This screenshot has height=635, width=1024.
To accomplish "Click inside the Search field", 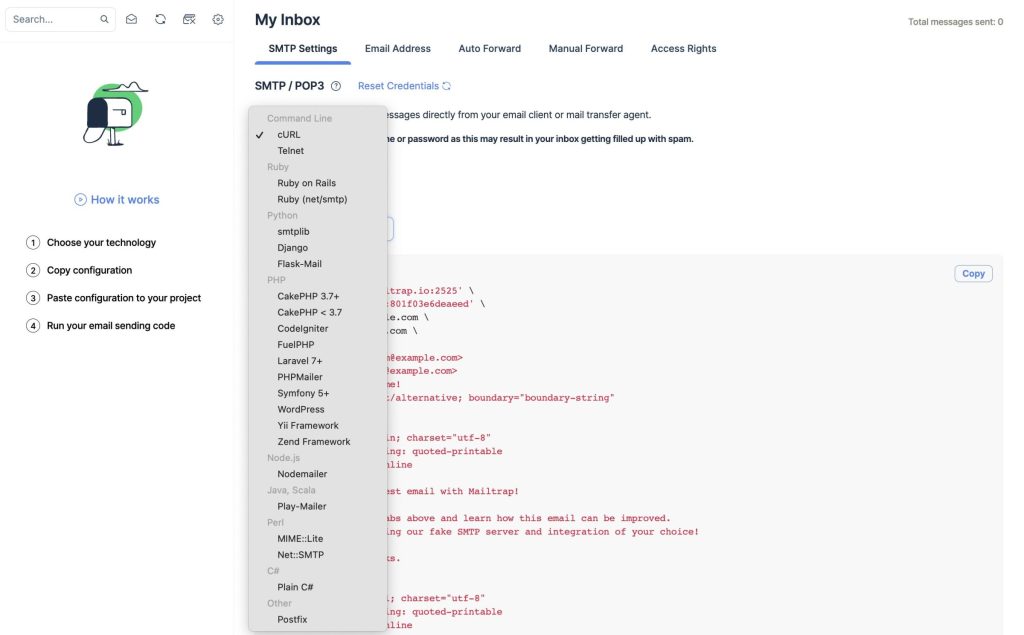I will (55, 19).
